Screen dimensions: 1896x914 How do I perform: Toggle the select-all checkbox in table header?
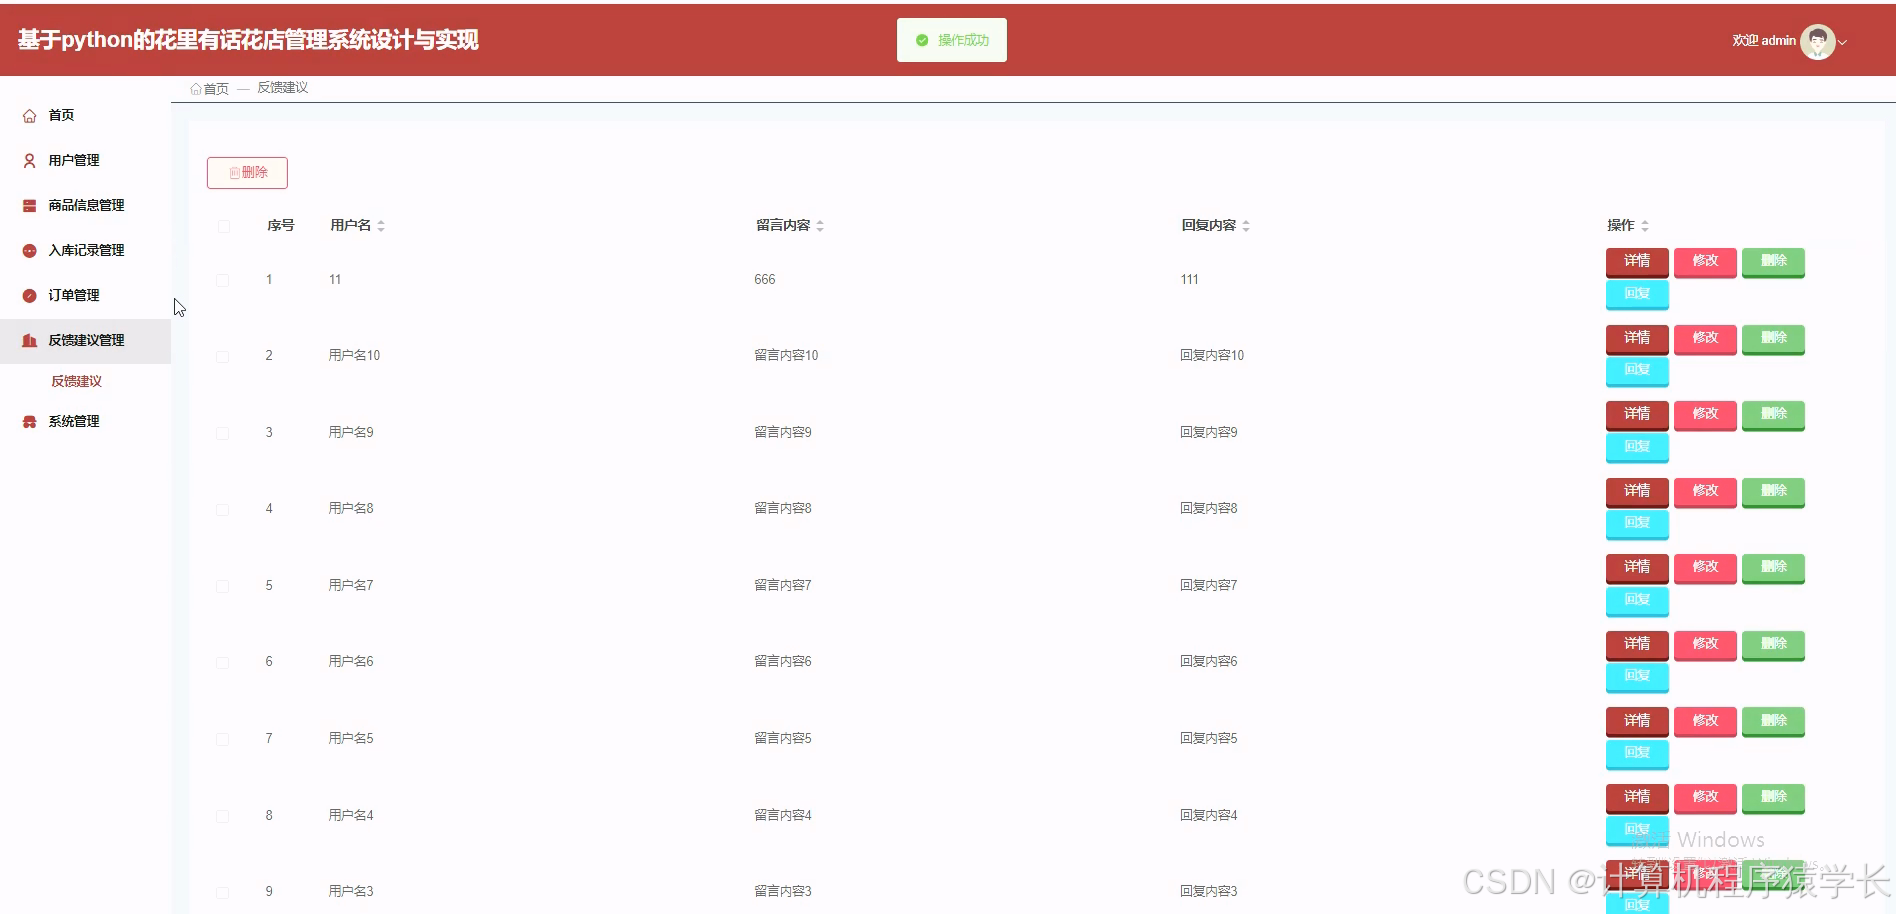223,226
